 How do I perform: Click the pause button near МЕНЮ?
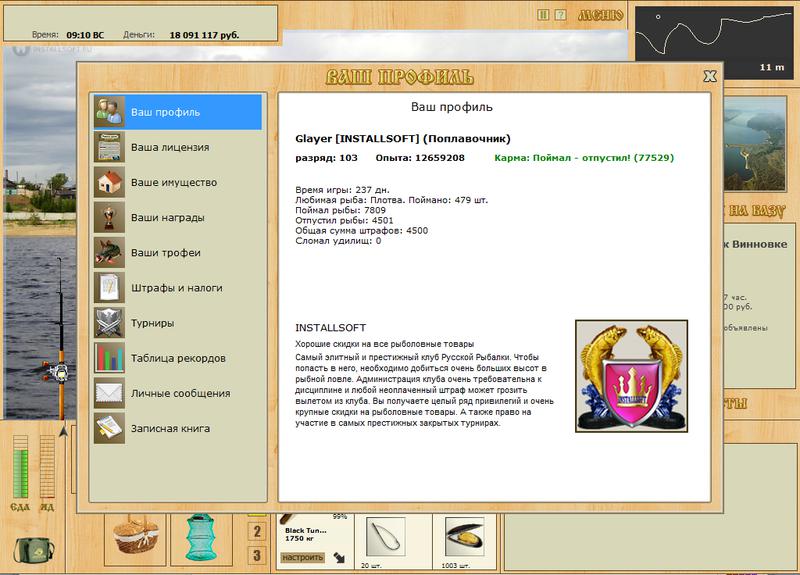(543, 15)
